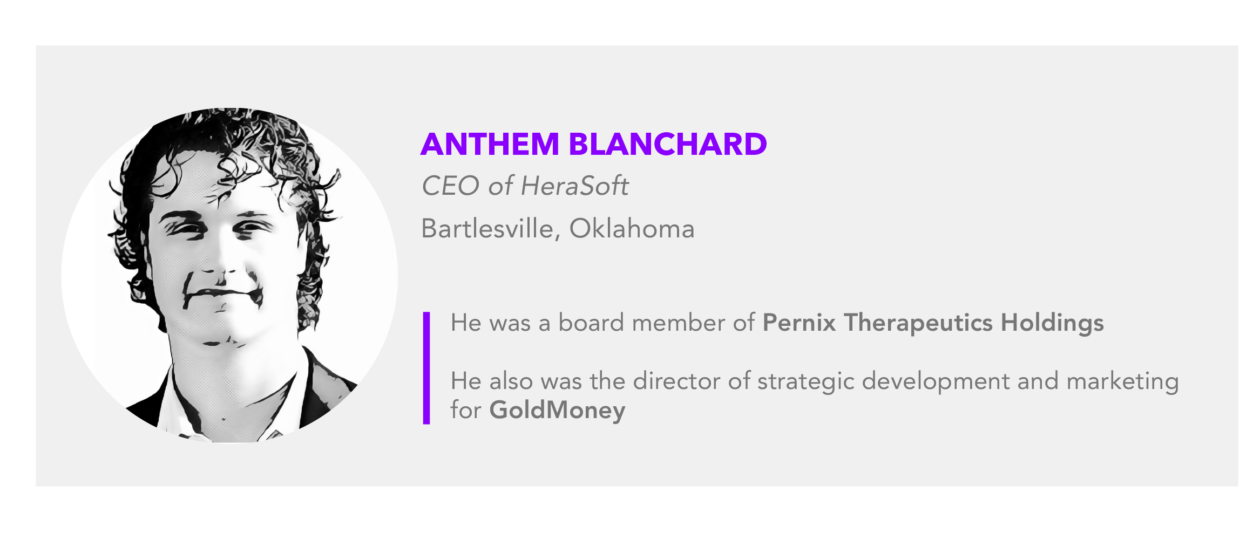Select the Bartlesville, Oklahoma location text
The width and height of the screenshot is (1260, 553).
[x=557, y=229]
